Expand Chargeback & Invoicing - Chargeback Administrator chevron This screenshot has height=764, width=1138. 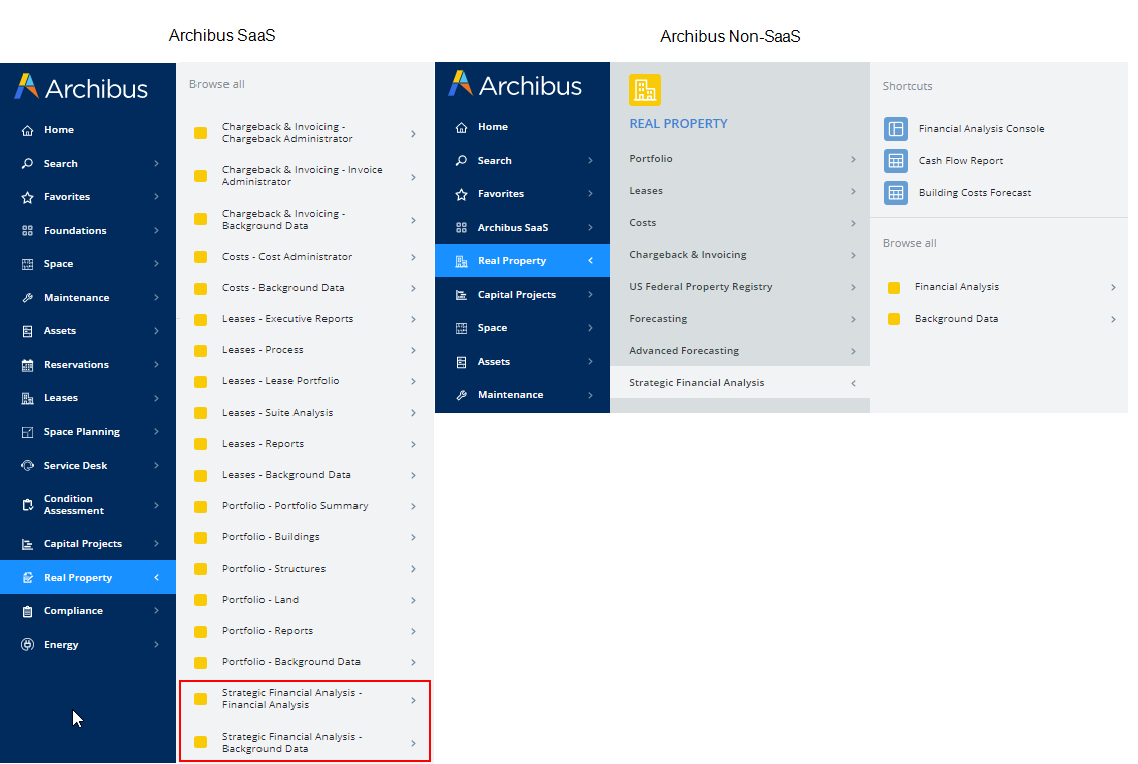413,134
